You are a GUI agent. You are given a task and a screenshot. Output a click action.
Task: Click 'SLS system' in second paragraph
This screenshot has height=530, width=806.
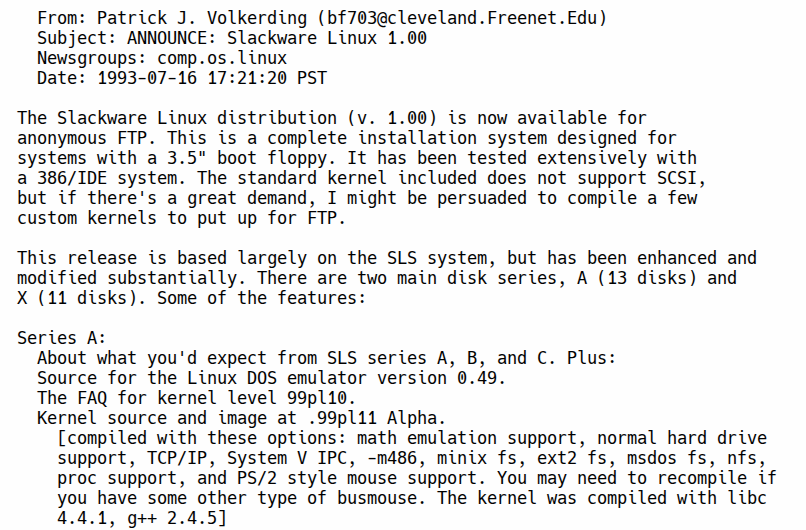click(437, 259)
